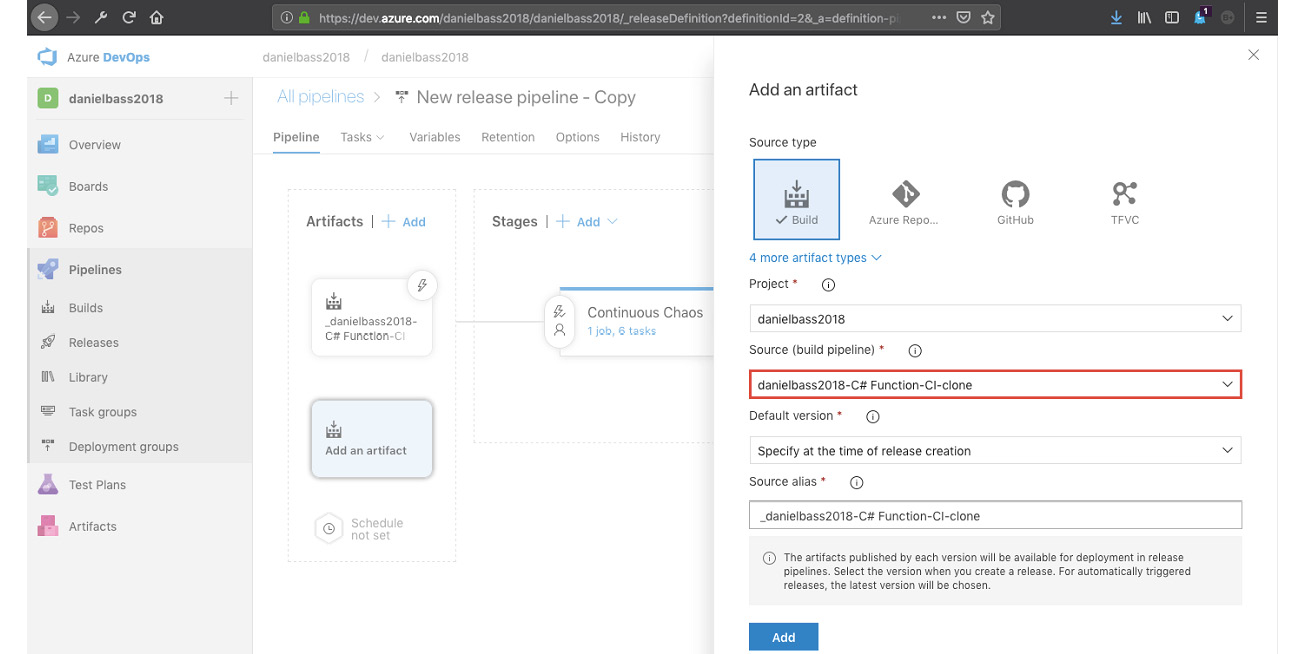Image resolution: width=1305 pixels, height=654 pixels.
Task: Open Repos in the sidebar
Action: point(86,228)
